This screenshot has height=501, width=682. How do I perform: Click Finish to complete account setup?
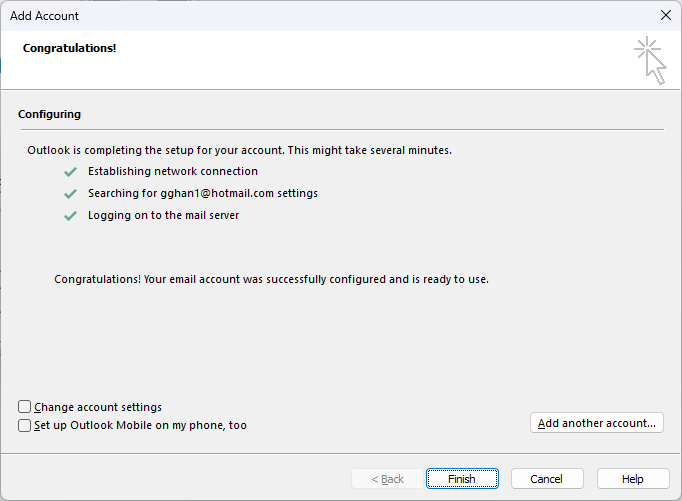click(x=461, y=479)
